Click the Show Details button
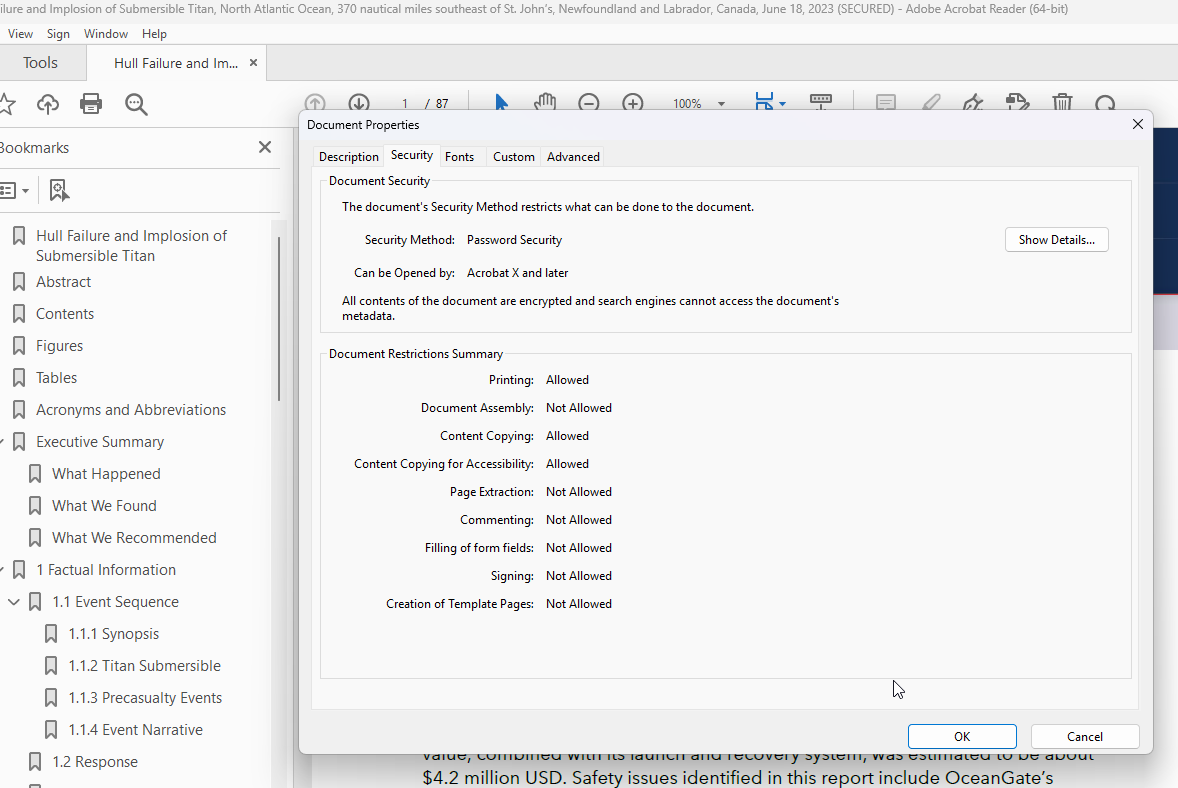Image resolution: width=1178 pixels, height=788 pixels. pos(1056,240)
